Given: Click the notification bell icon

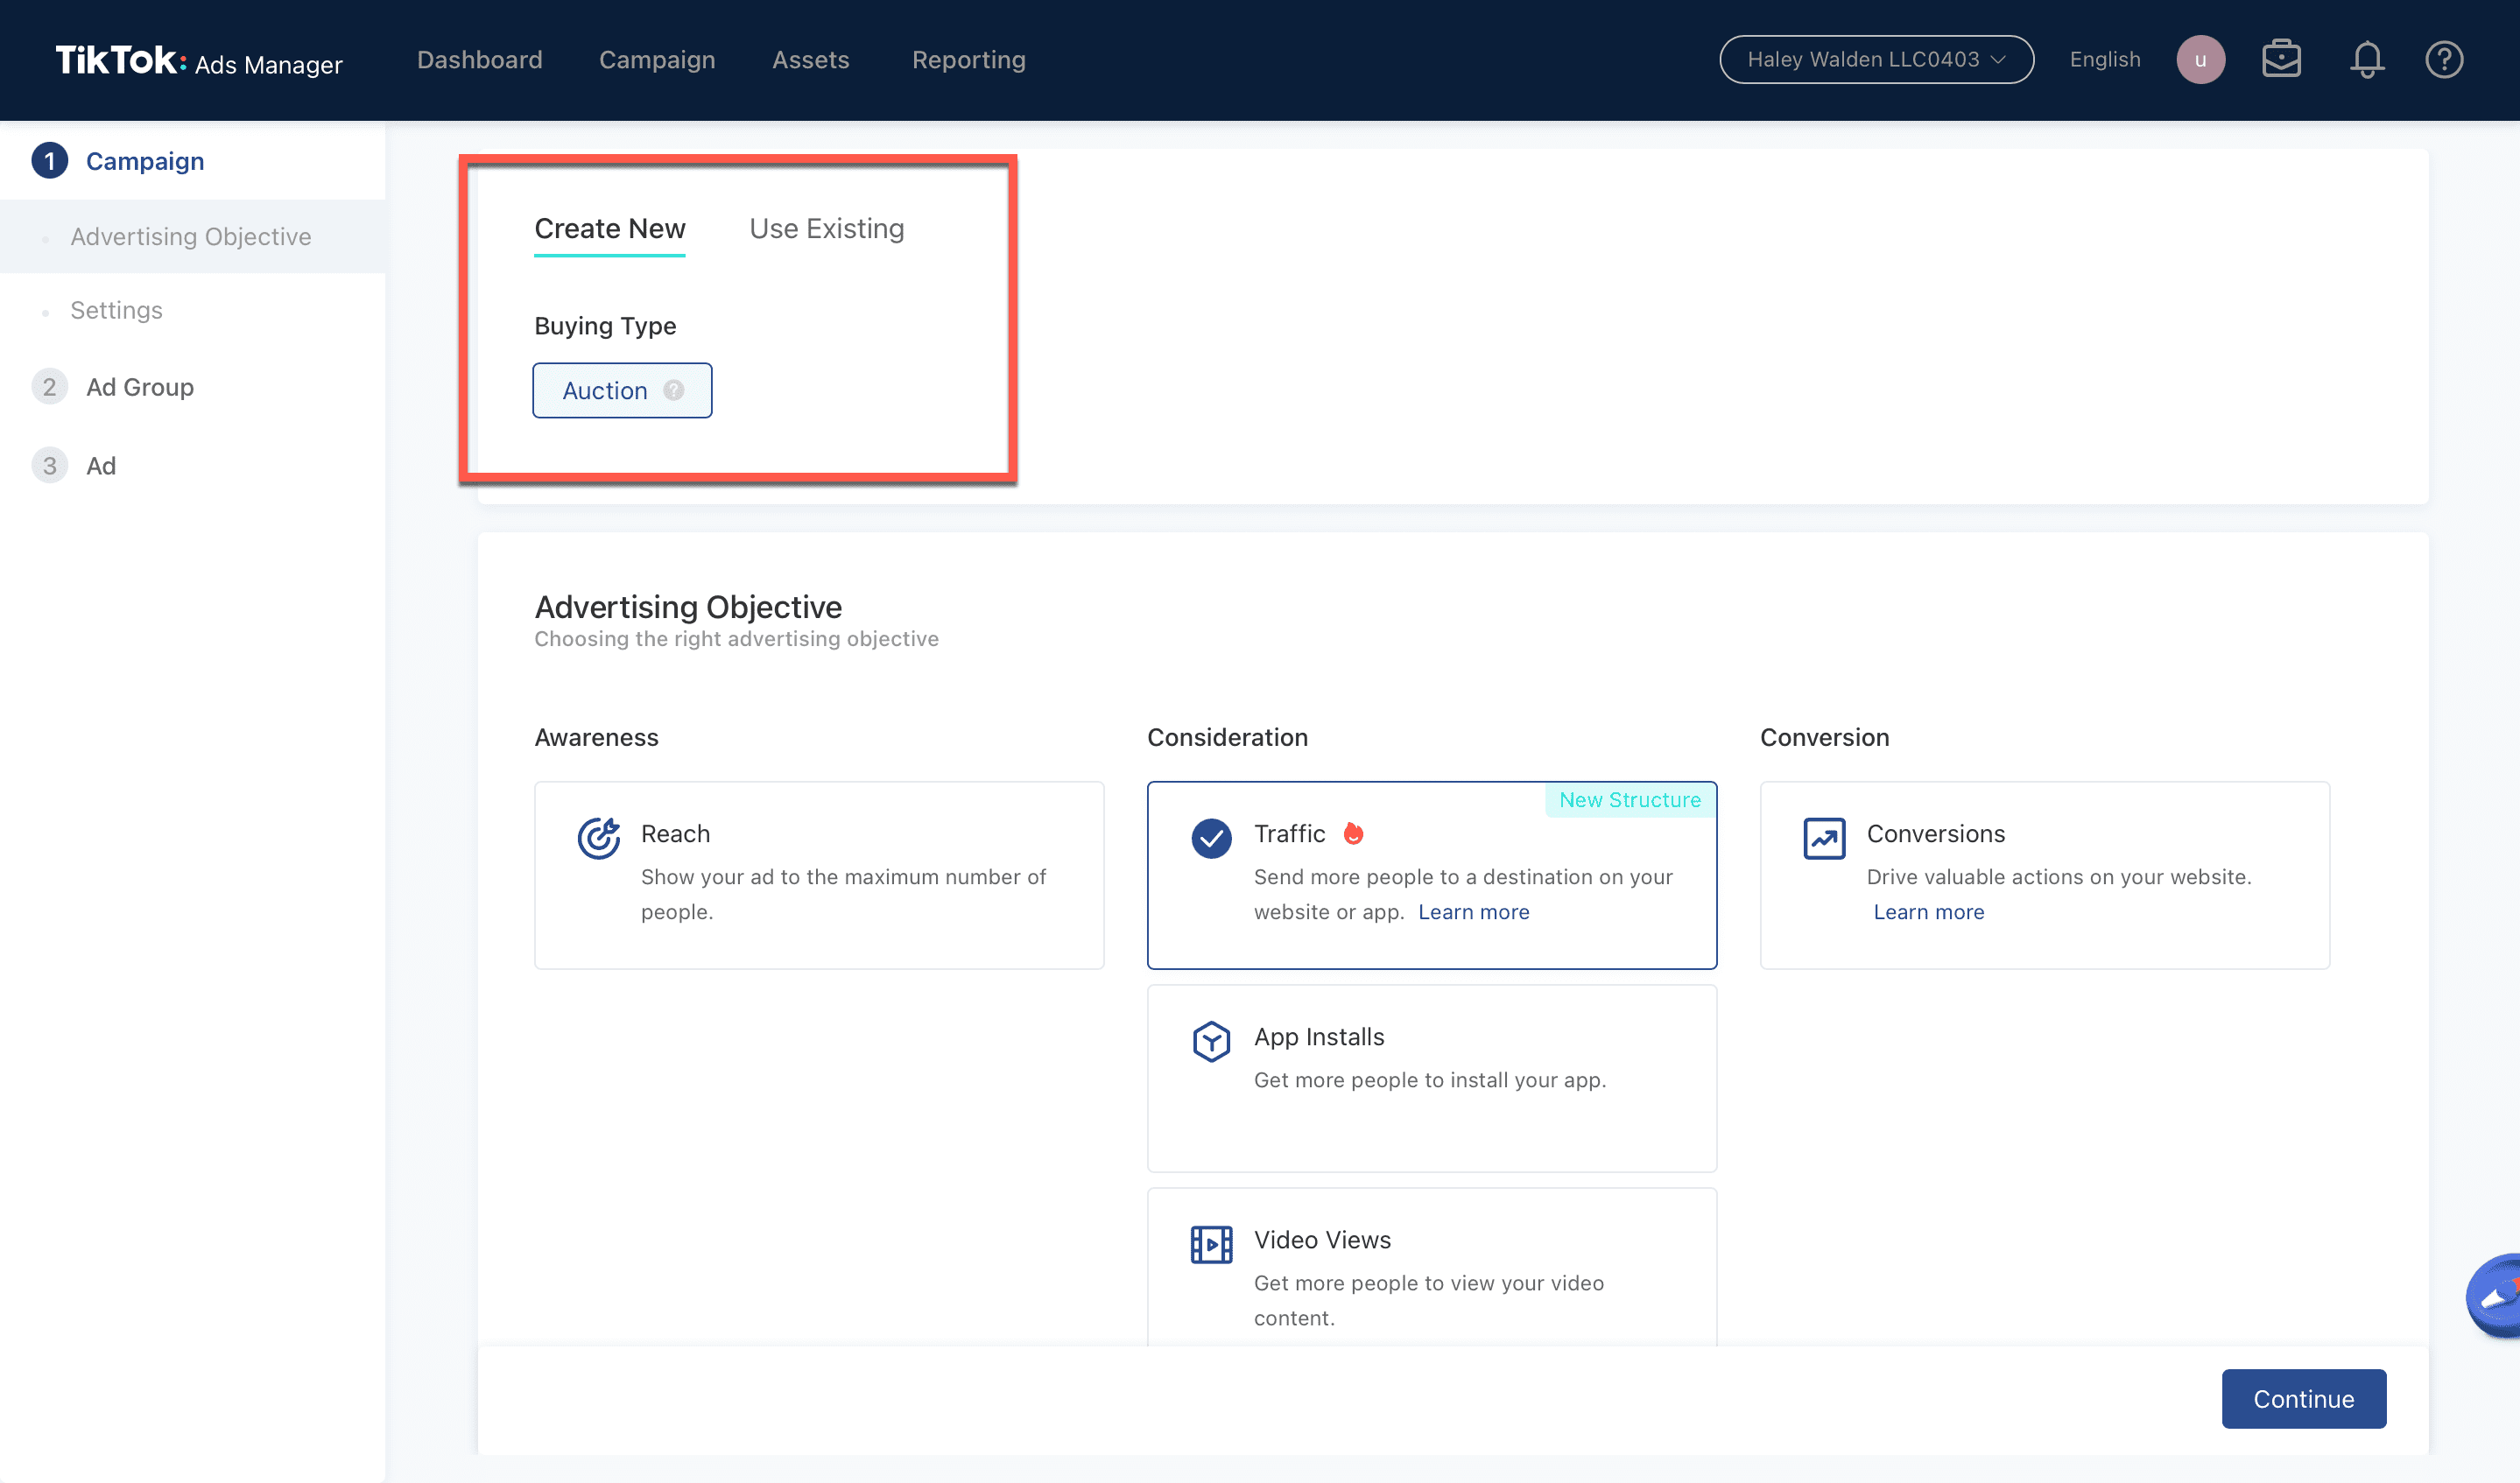Looking at the screenshot, I should [x=2366, y=60].
